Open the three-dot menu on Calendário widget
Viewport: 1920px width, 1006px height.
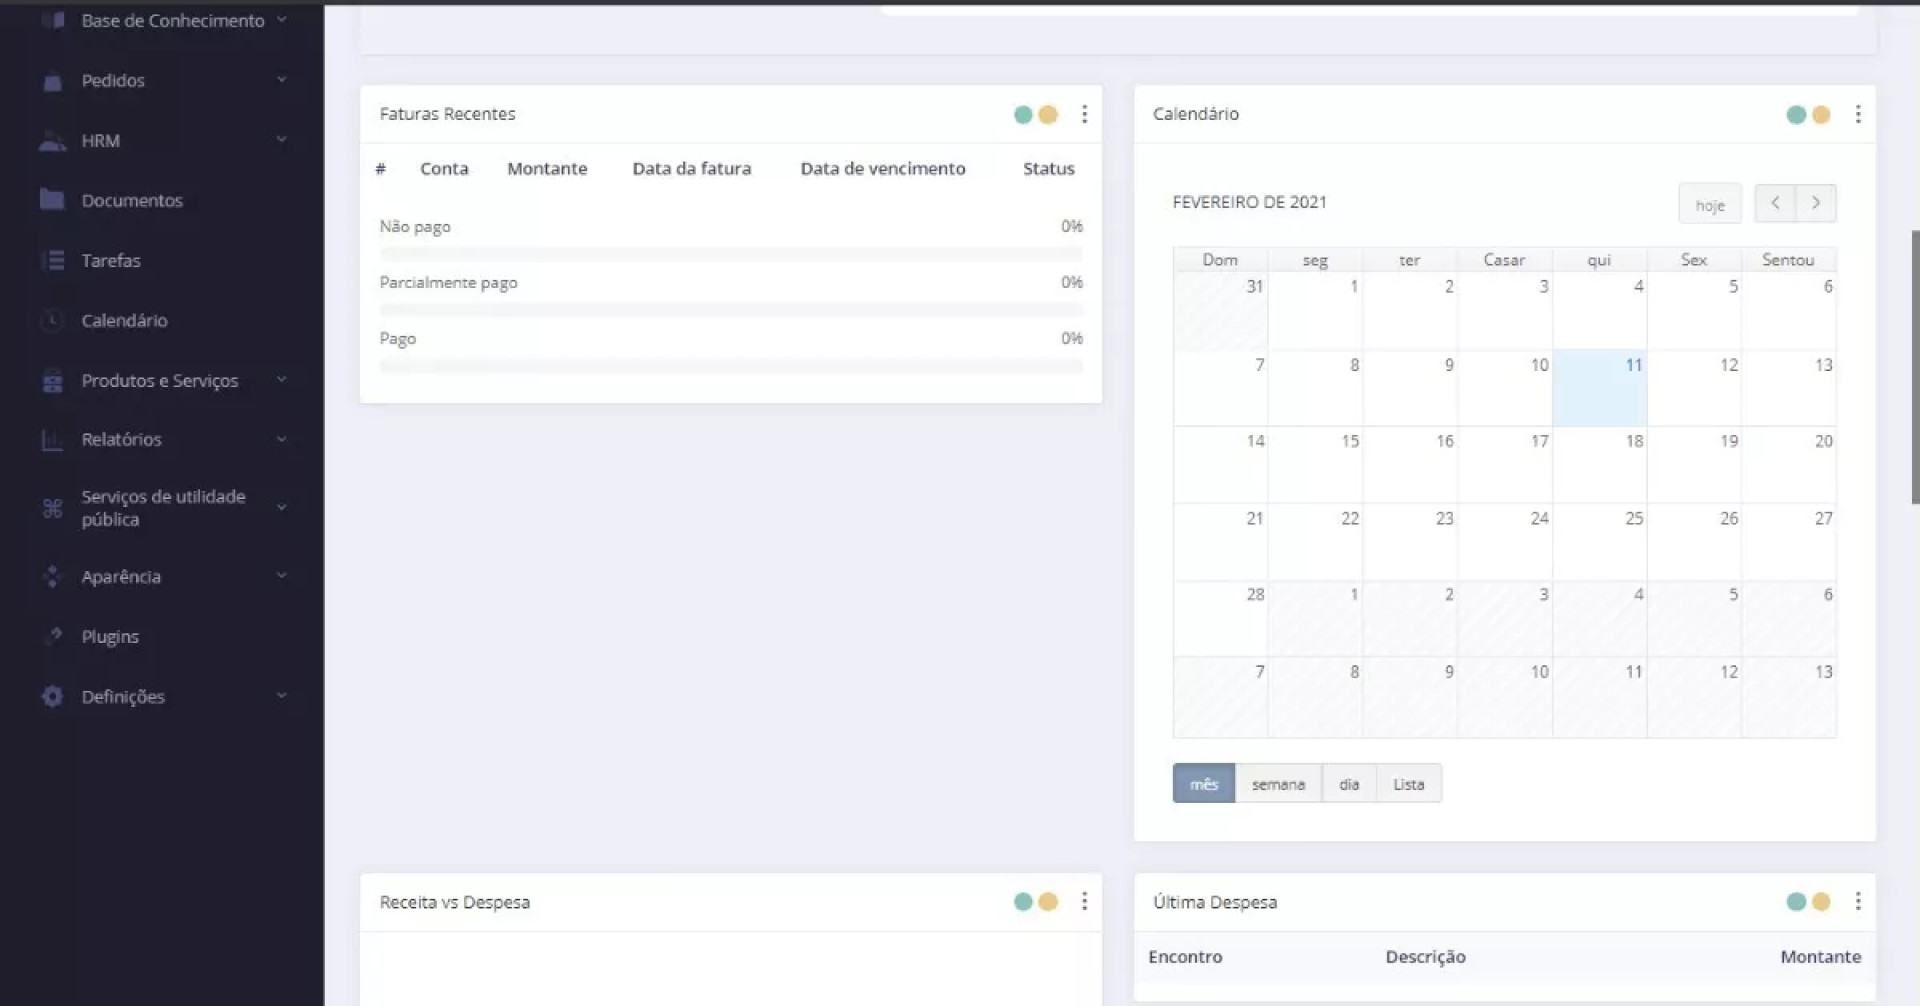click(1857, 114)
